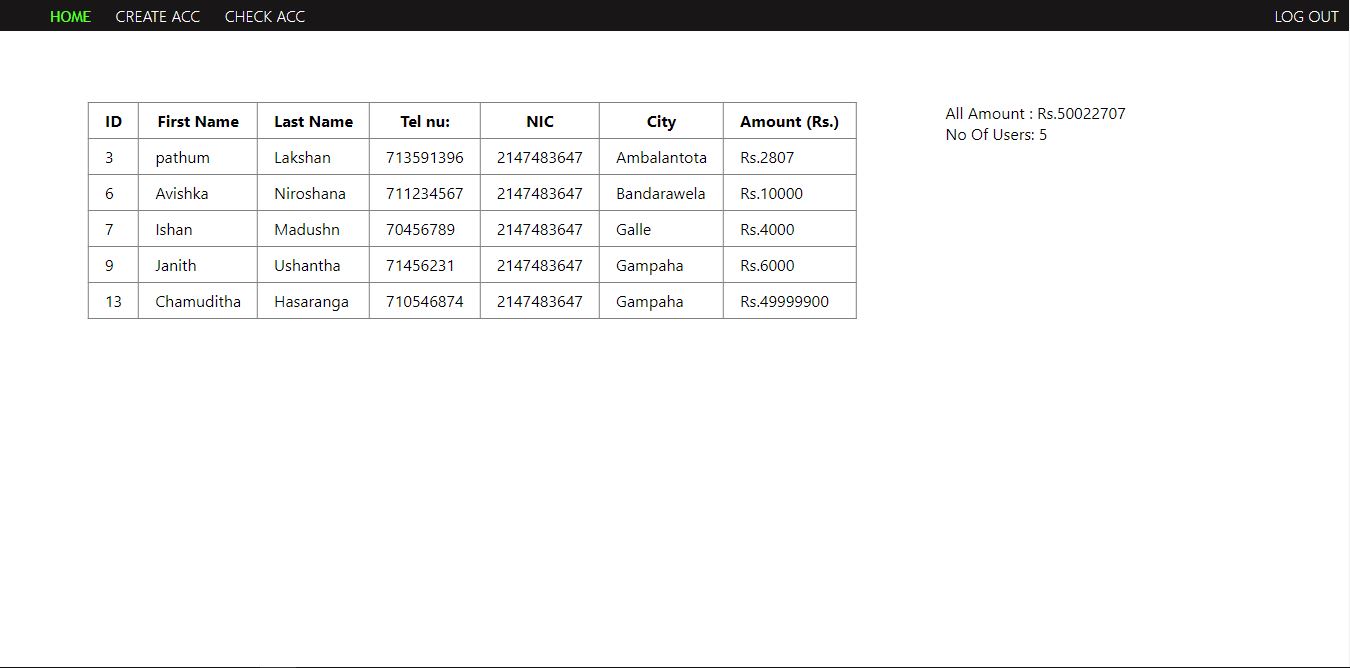The width and height of the screenshot is (1350, 668).
Task: Click Avishka Niroshana's amount Rs.10000
Action: click(770, 193)
